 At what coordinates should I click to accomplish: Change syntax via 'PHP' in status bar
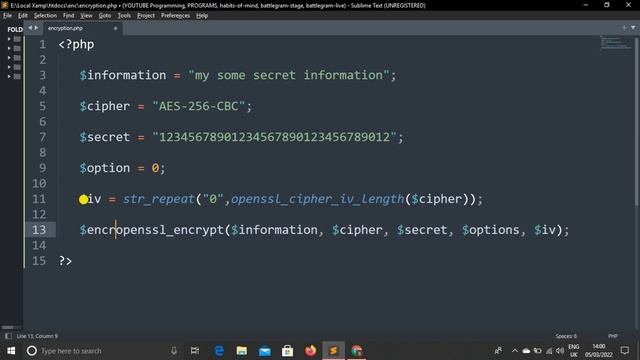[x=613, y=336]
